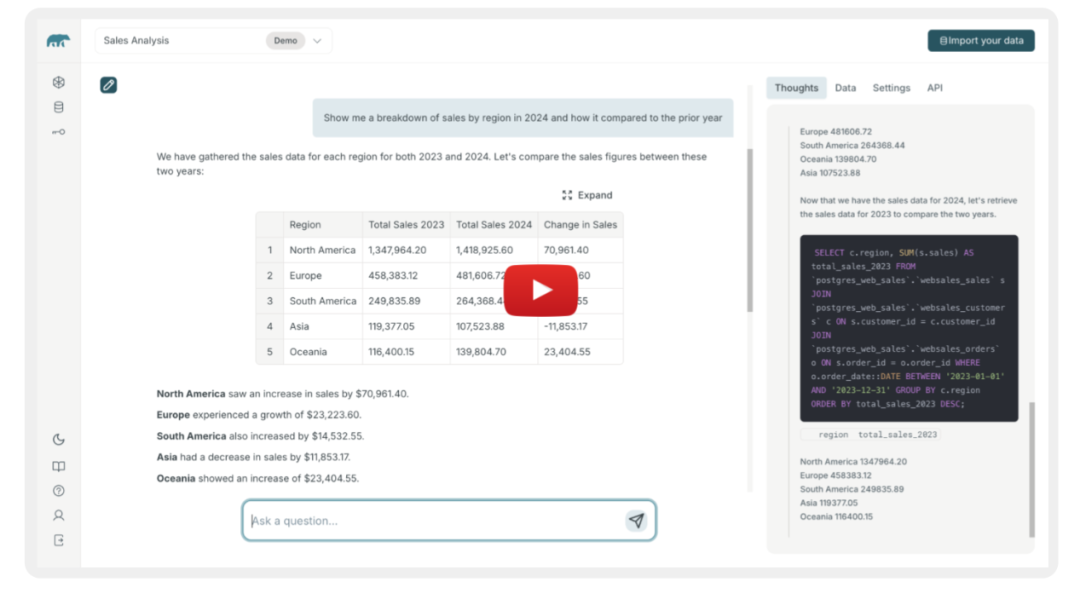Click the Change in Sales column header

tap(581, 224)
